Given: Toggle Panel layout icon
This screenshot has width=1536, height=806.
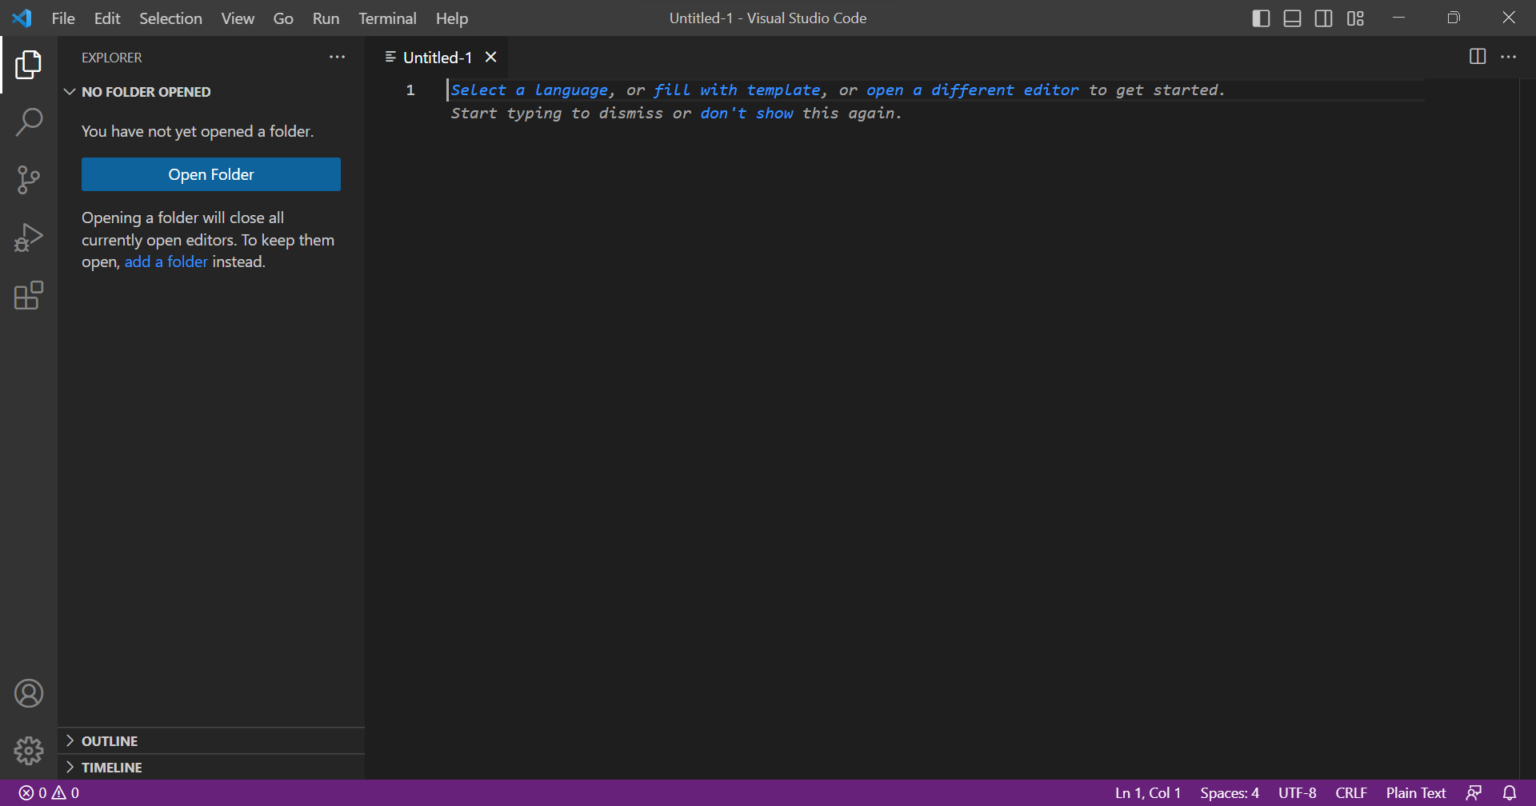Looking at the screenshot, I should [x=1292, y=18].
